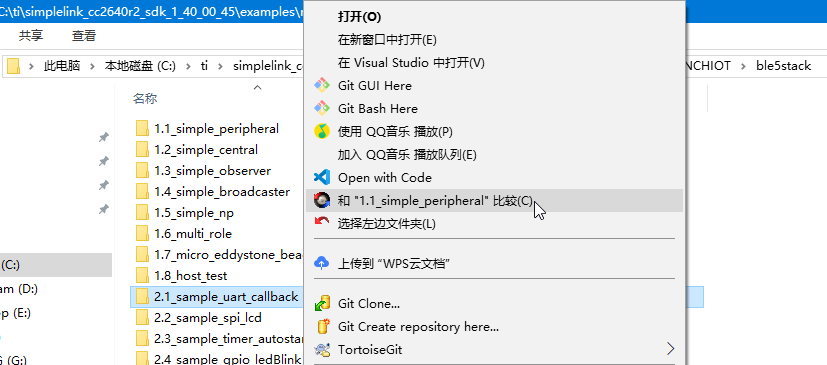Expand the TortoiseGit submenu arrow
The image size is (827, 365).
coord(670,349)
